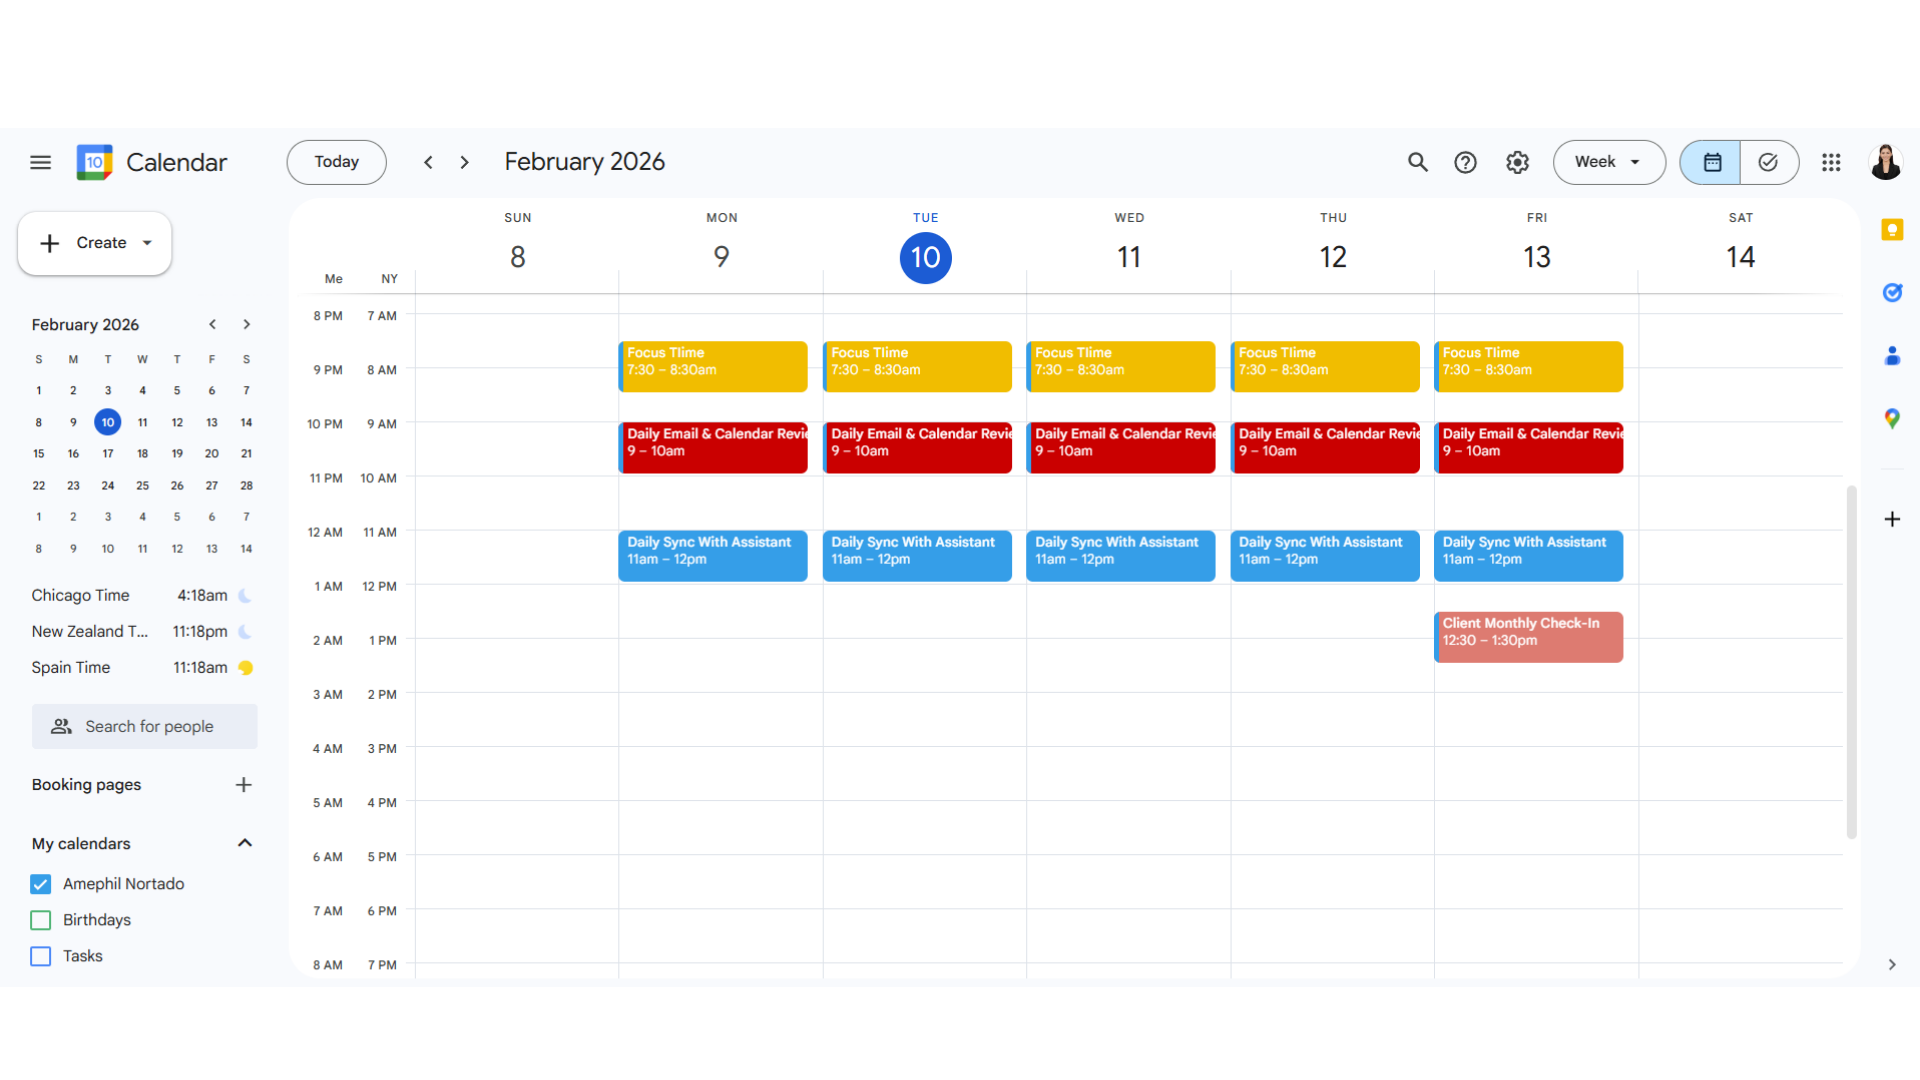Enable the Tasks calendar checkbox

[41, 956]
